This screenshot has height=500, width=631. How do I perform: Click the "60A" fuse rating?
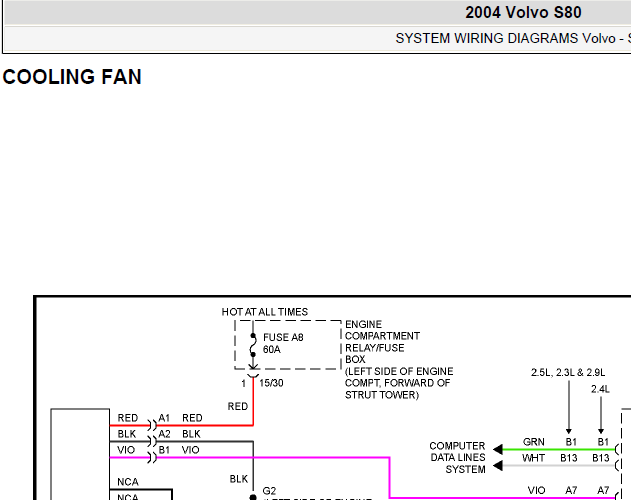[272, 349]
